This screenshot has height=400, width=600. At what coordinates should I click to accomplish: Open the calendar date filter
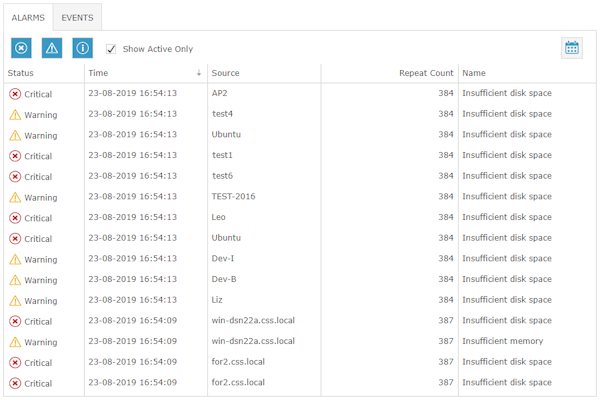572,48
